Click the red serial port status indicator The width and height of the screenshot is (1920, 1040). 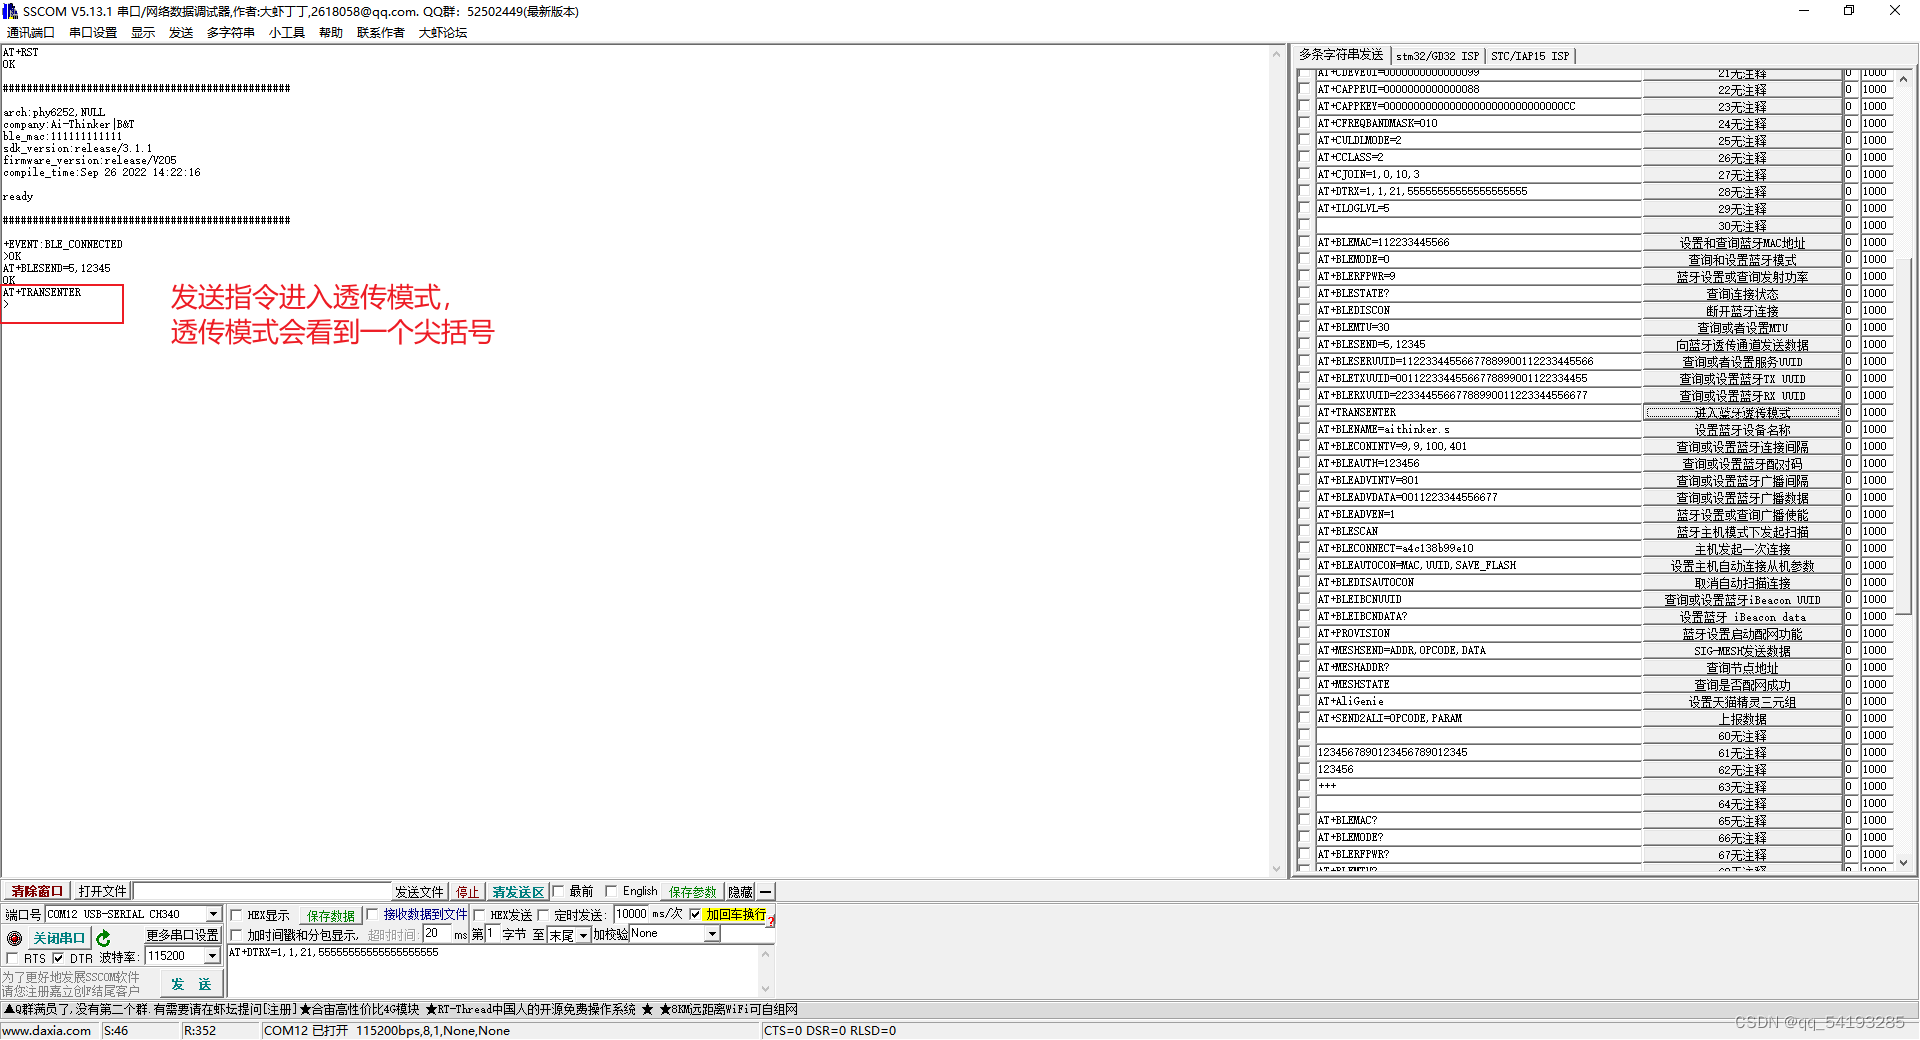click(x=14, y=938)
